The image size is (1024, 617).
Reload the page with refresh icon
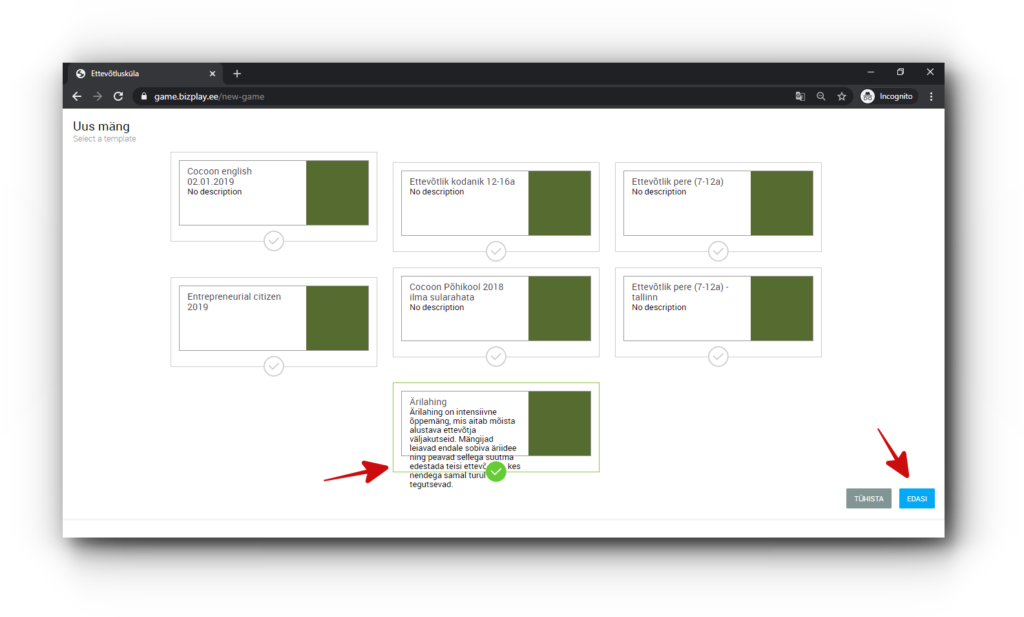[x=118, y=96]
